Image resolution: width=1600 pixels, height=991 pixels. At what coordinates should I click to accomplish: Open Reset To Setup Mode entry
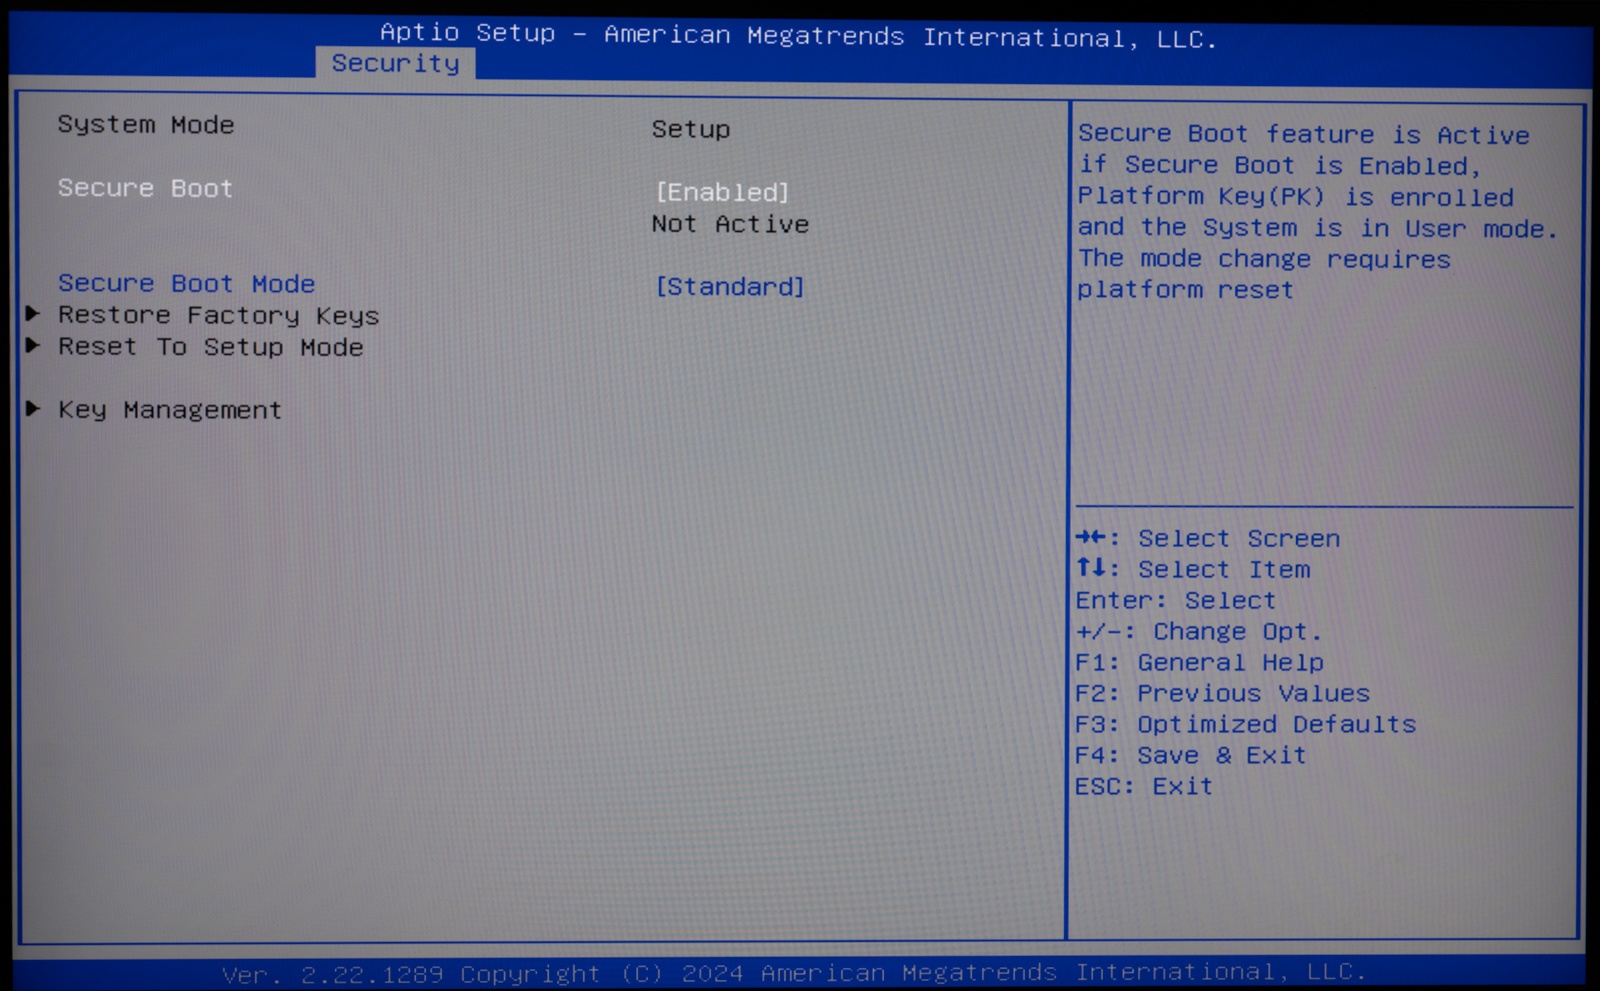coord(211,347)
